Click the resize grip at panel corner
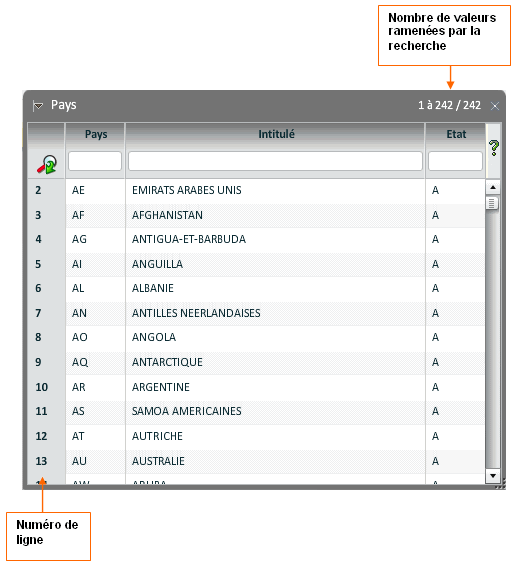 point(501,485)
